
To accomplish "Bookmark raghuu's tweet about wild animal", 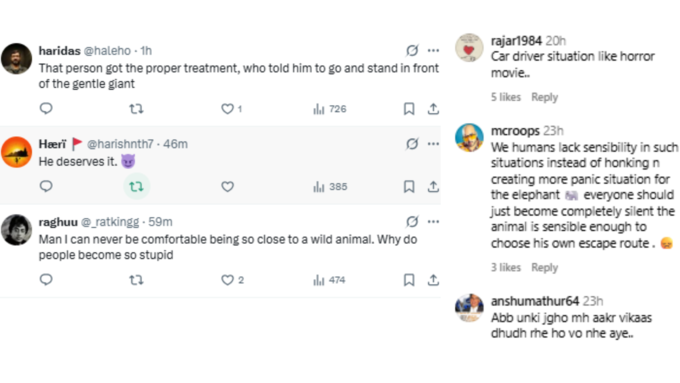I will (x=409, y=280).
